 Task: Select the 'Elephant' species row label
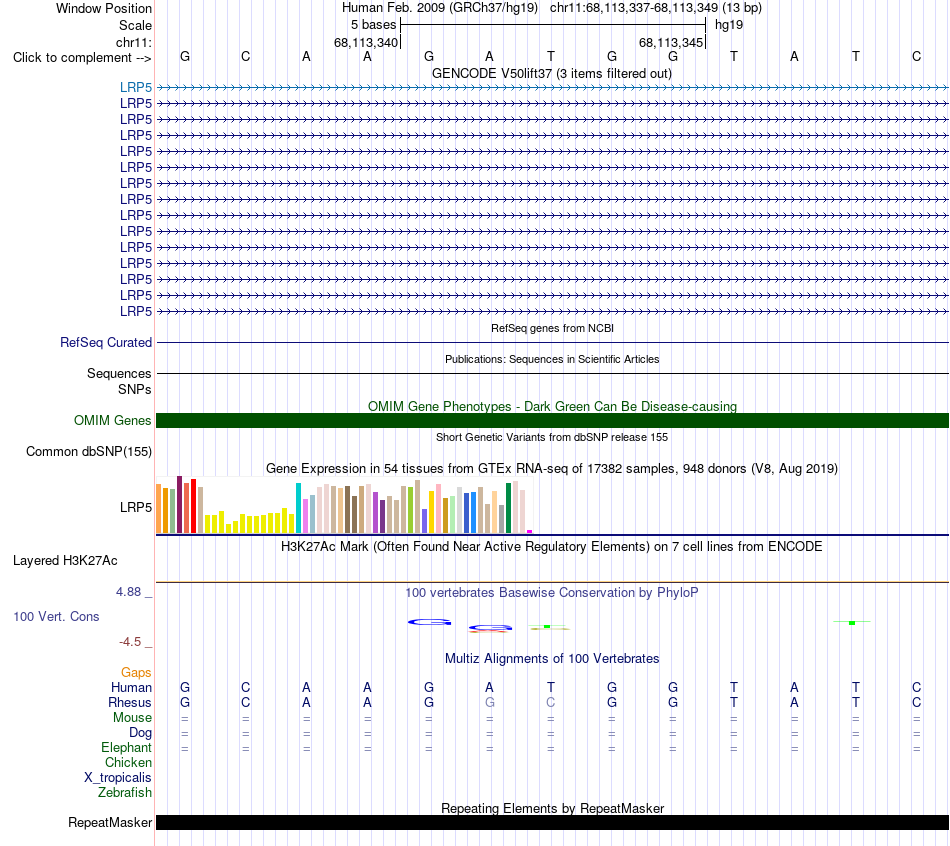126,747
